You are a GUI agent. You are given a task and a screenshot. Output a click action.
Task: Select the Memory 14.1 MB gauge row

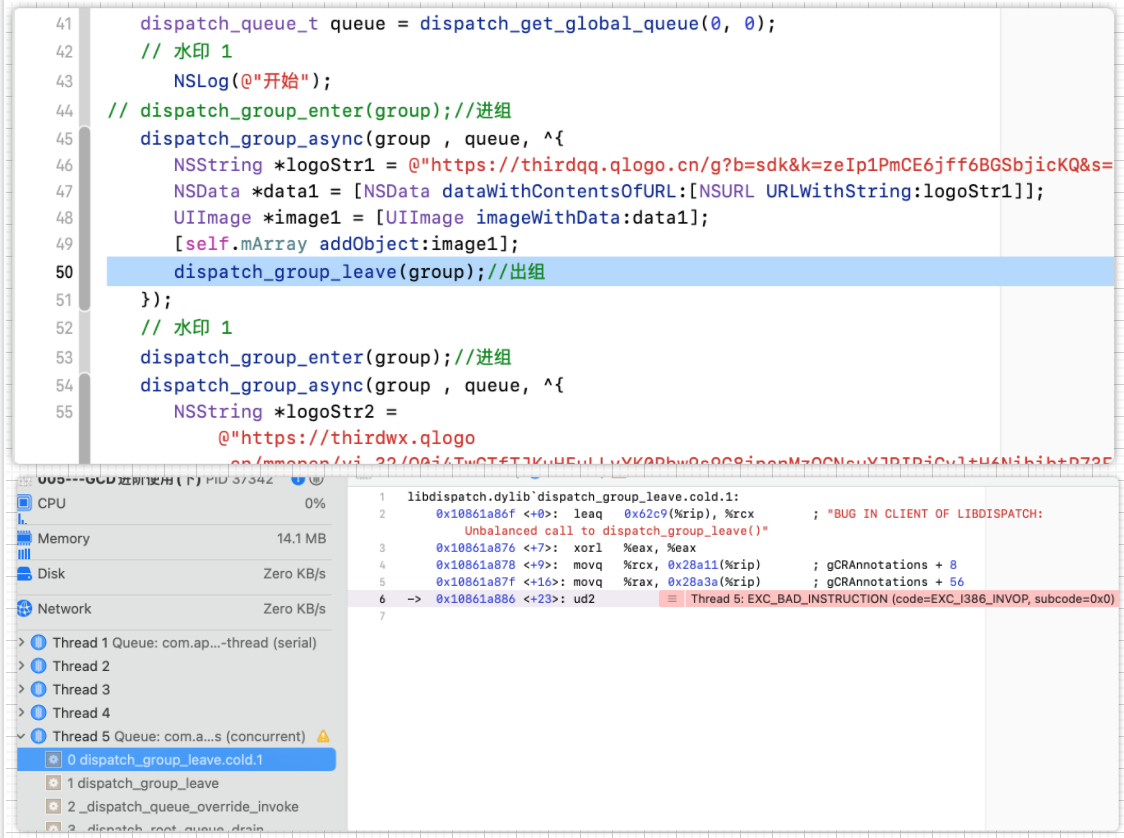(x=176, y=538)
